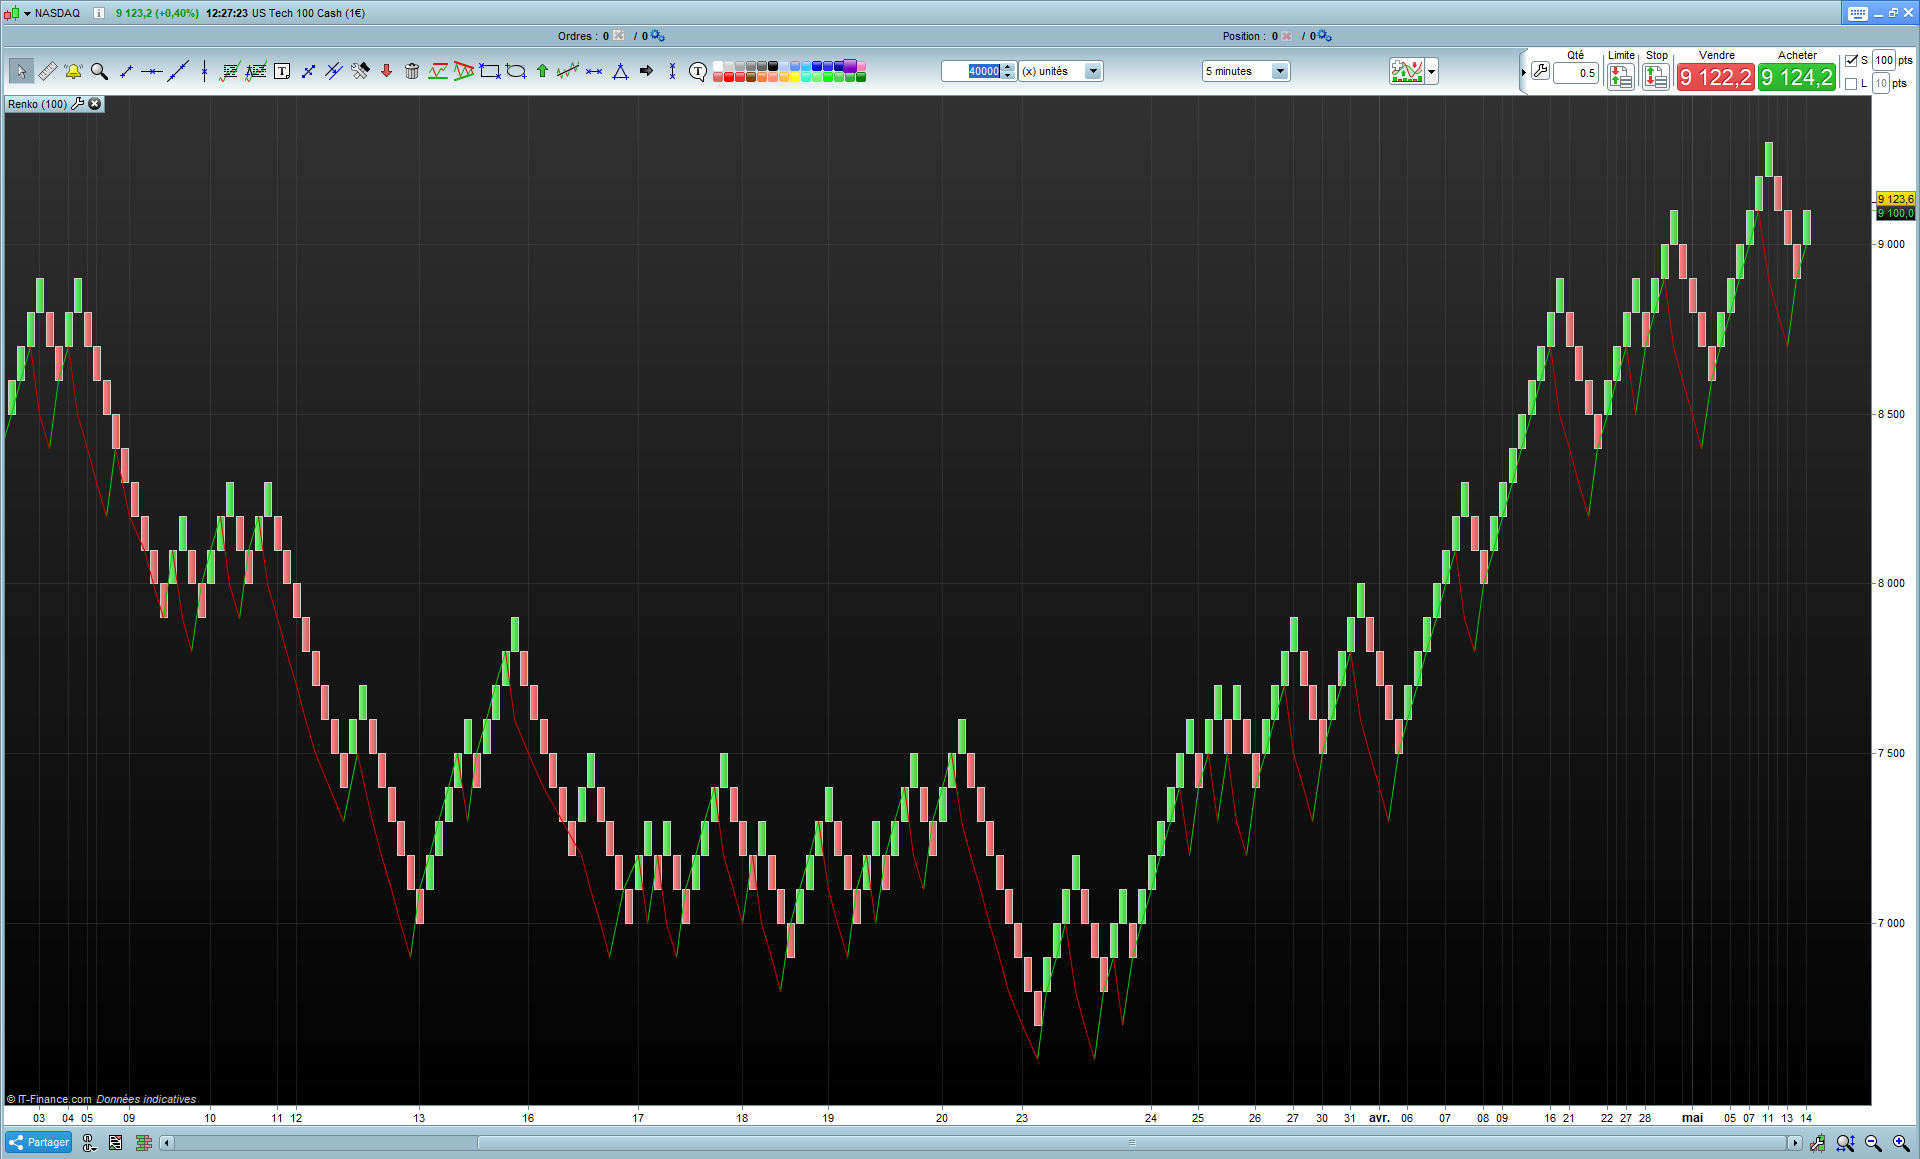
Task: Pick the black color swatch
Action: (x=773, y=66)
